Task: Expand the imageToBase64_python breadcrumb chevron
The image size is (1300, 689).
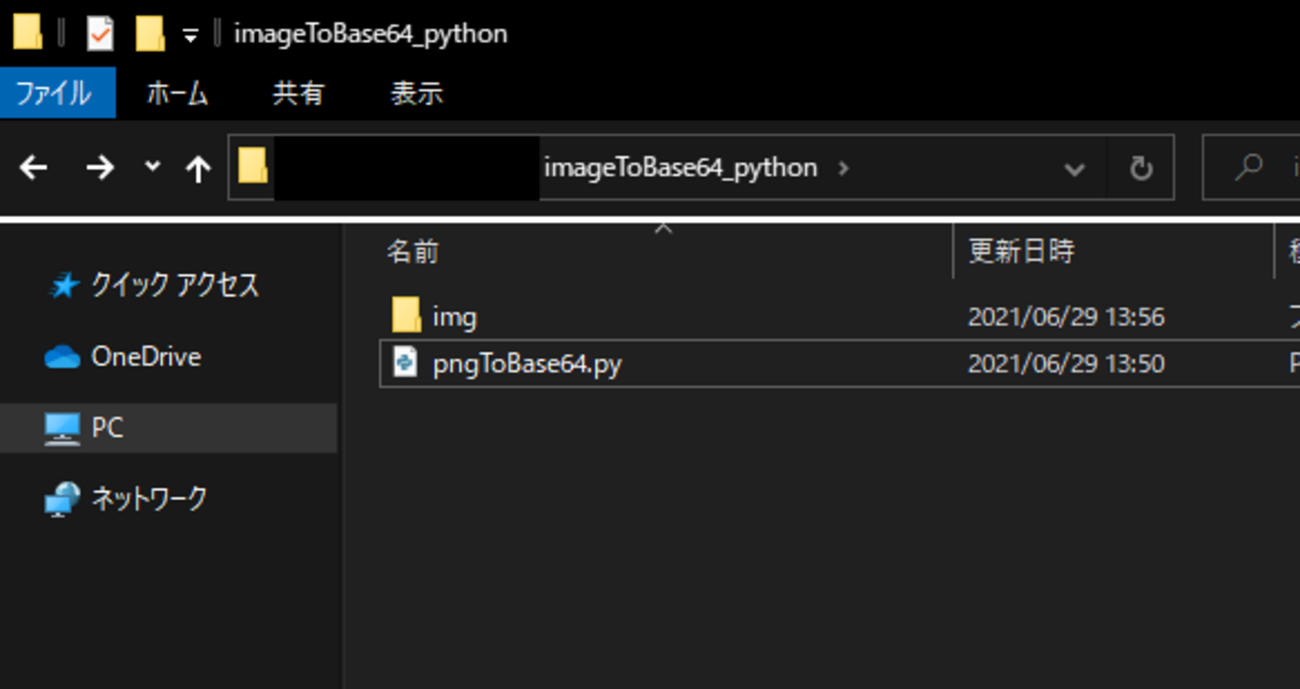Action: click(843, 168)
